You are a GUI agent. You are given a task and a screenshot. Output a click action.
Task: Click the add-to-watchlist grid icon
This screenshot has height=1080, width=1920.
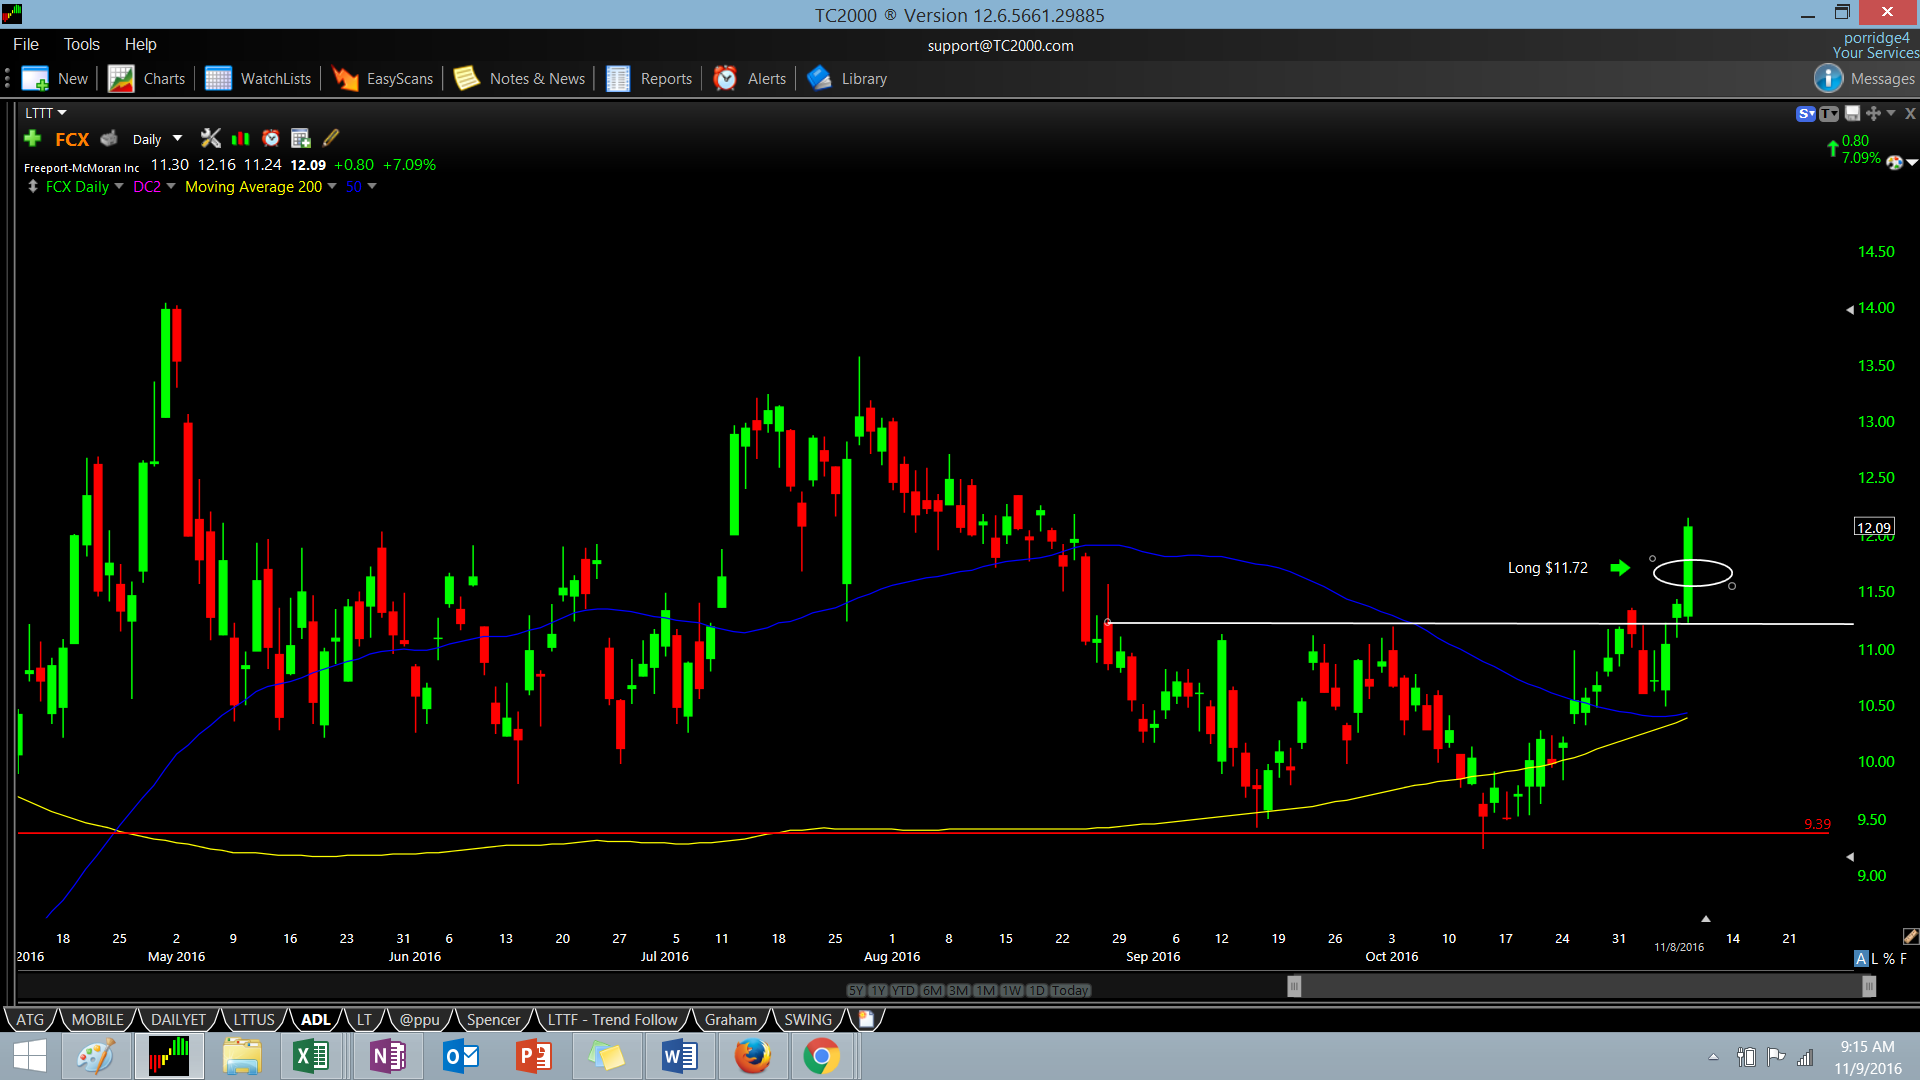(x=300, y=138)
